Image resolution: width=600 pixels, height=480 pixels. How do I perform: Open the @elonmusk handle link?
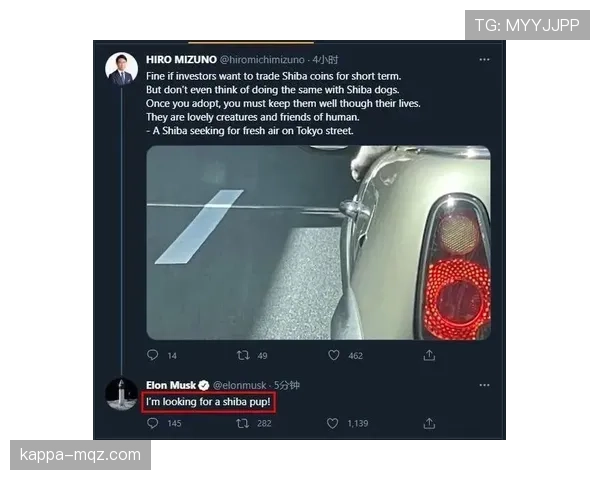pos(240,385)
